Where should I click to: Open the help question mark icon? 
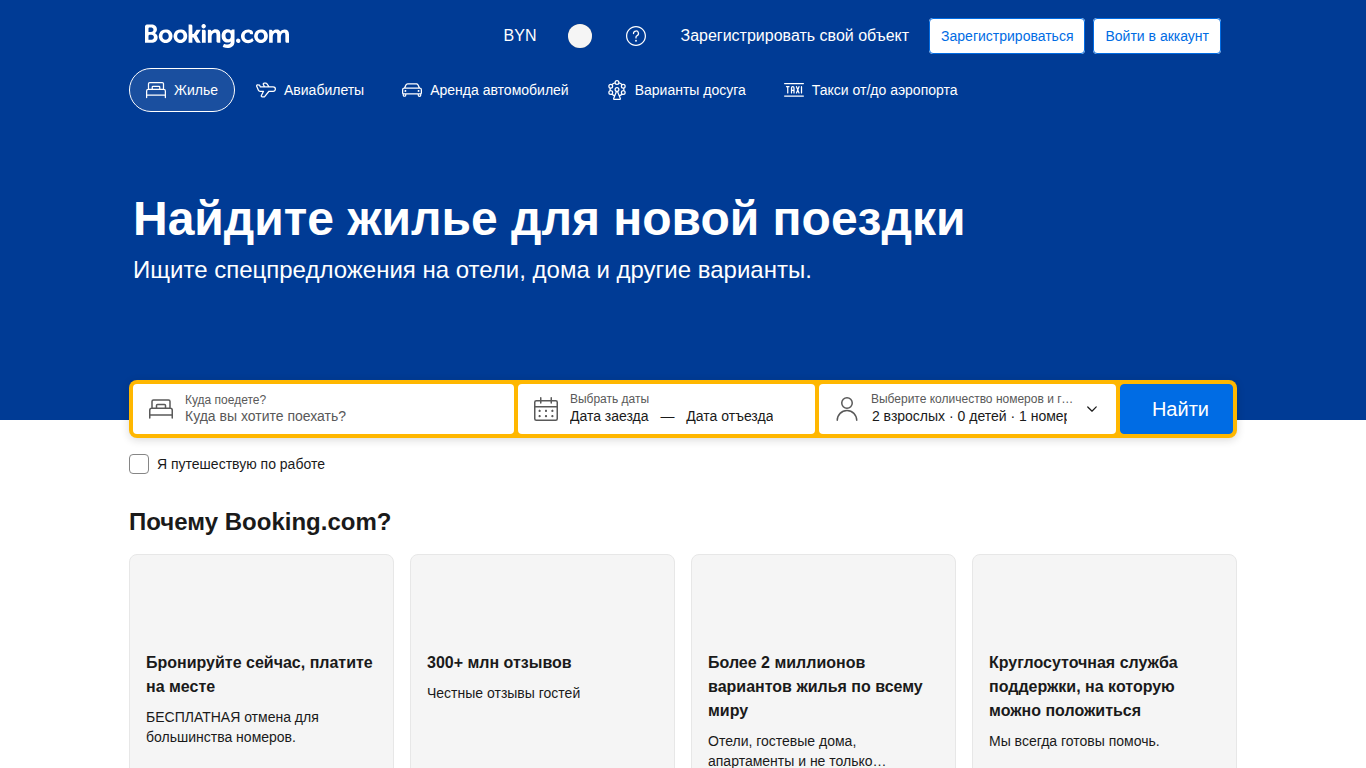pyautogui.click(x=636, y=36)
